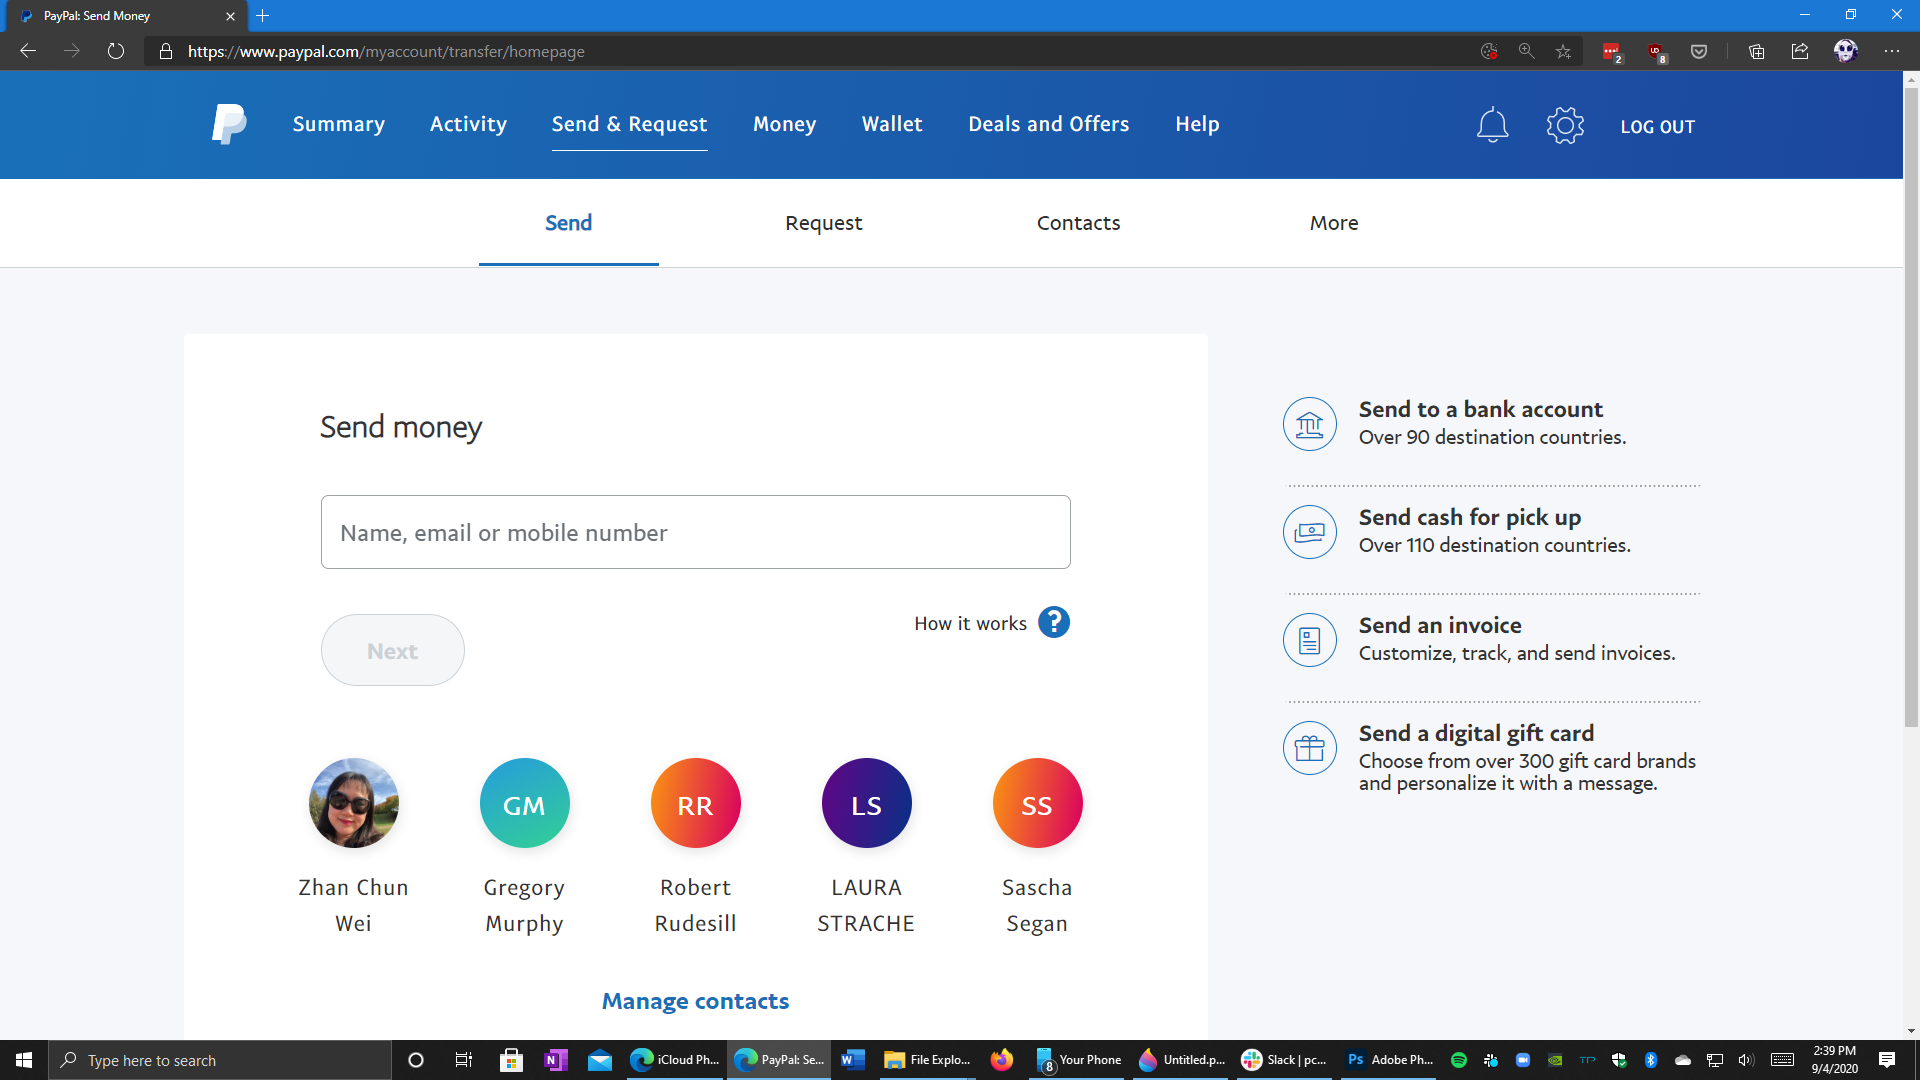Screen dimensions: 1920x1080
Task: Click the Send cash for pick up icon
Action: 1309,530
